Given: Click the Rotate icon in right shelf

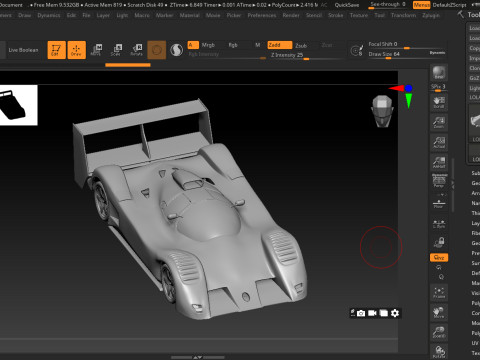Looking at the screenshot, I should click(439, 352).
